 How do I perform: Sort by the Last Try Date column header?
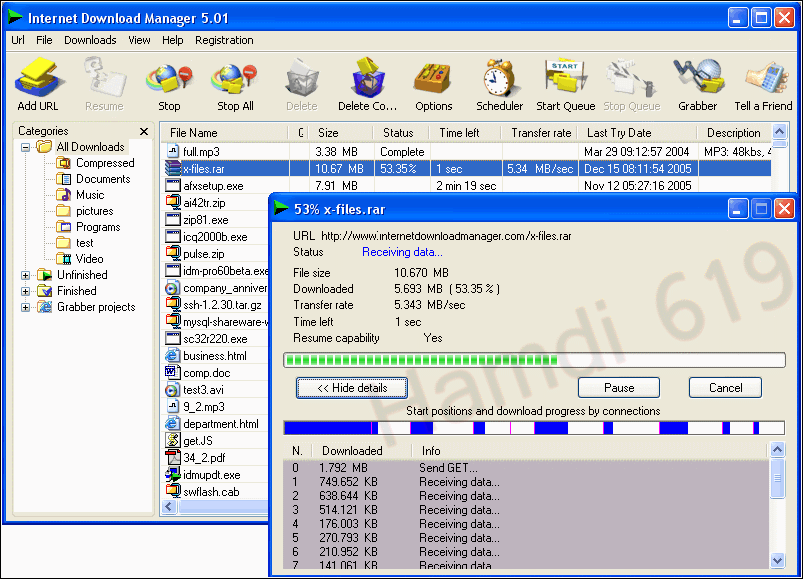[638, 133]
